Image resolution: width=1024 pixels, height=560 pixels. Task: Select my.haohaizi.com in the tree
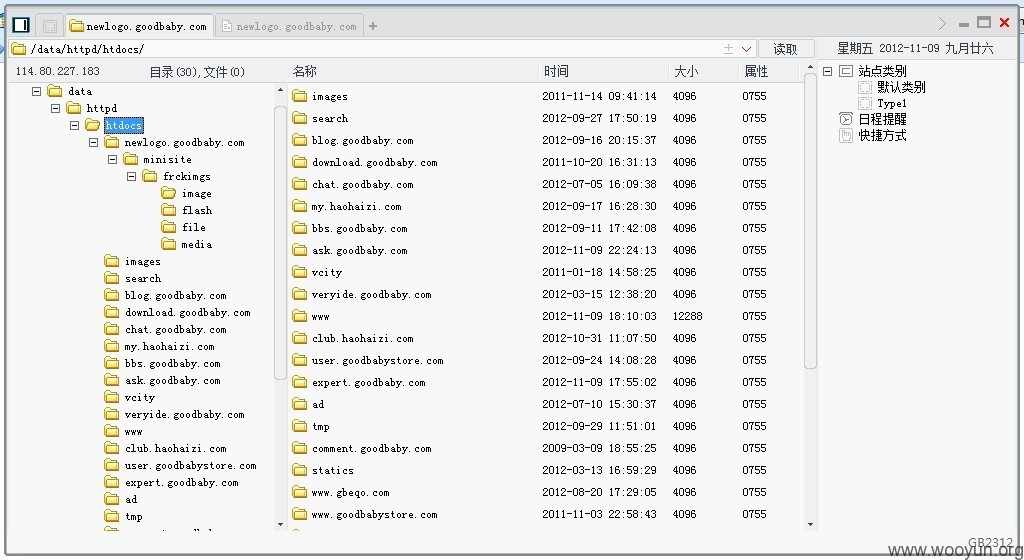169,347
